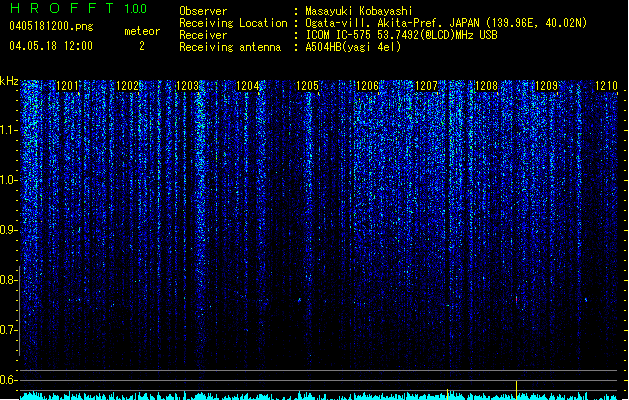Viewport: 629px width, 400px height.
Task: Click the 1204 time marker
Action: click(248, 86)
